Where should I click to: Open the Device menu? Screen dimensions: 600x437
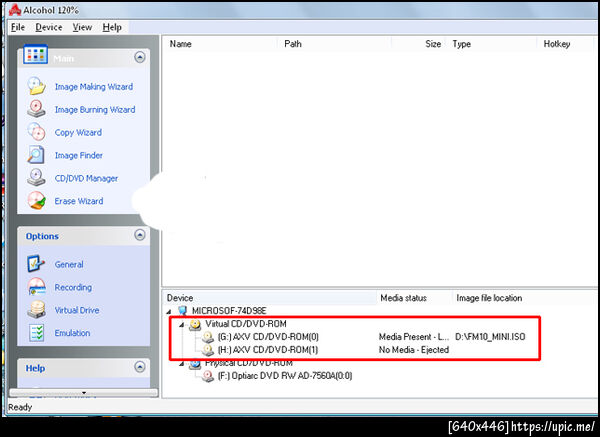49,27
